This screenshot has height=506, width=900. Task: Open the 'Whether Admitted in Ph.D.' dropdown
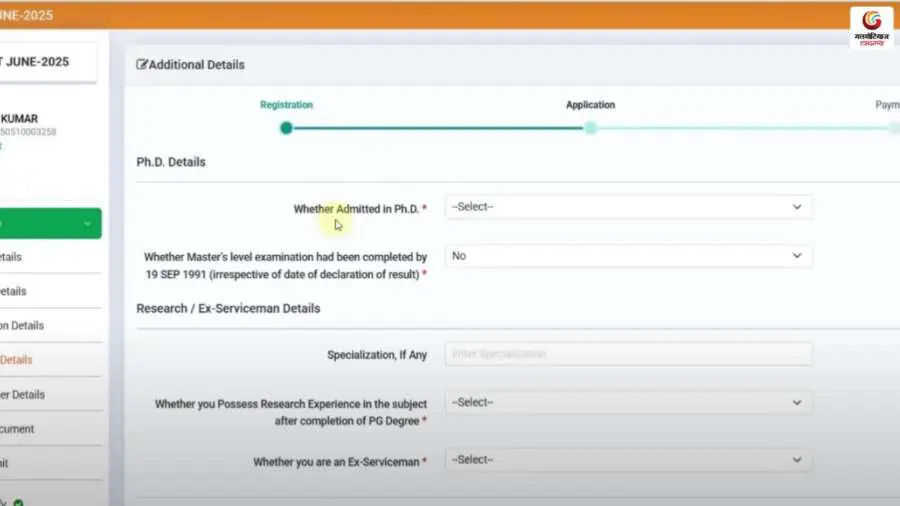click(x=629, y=207)
